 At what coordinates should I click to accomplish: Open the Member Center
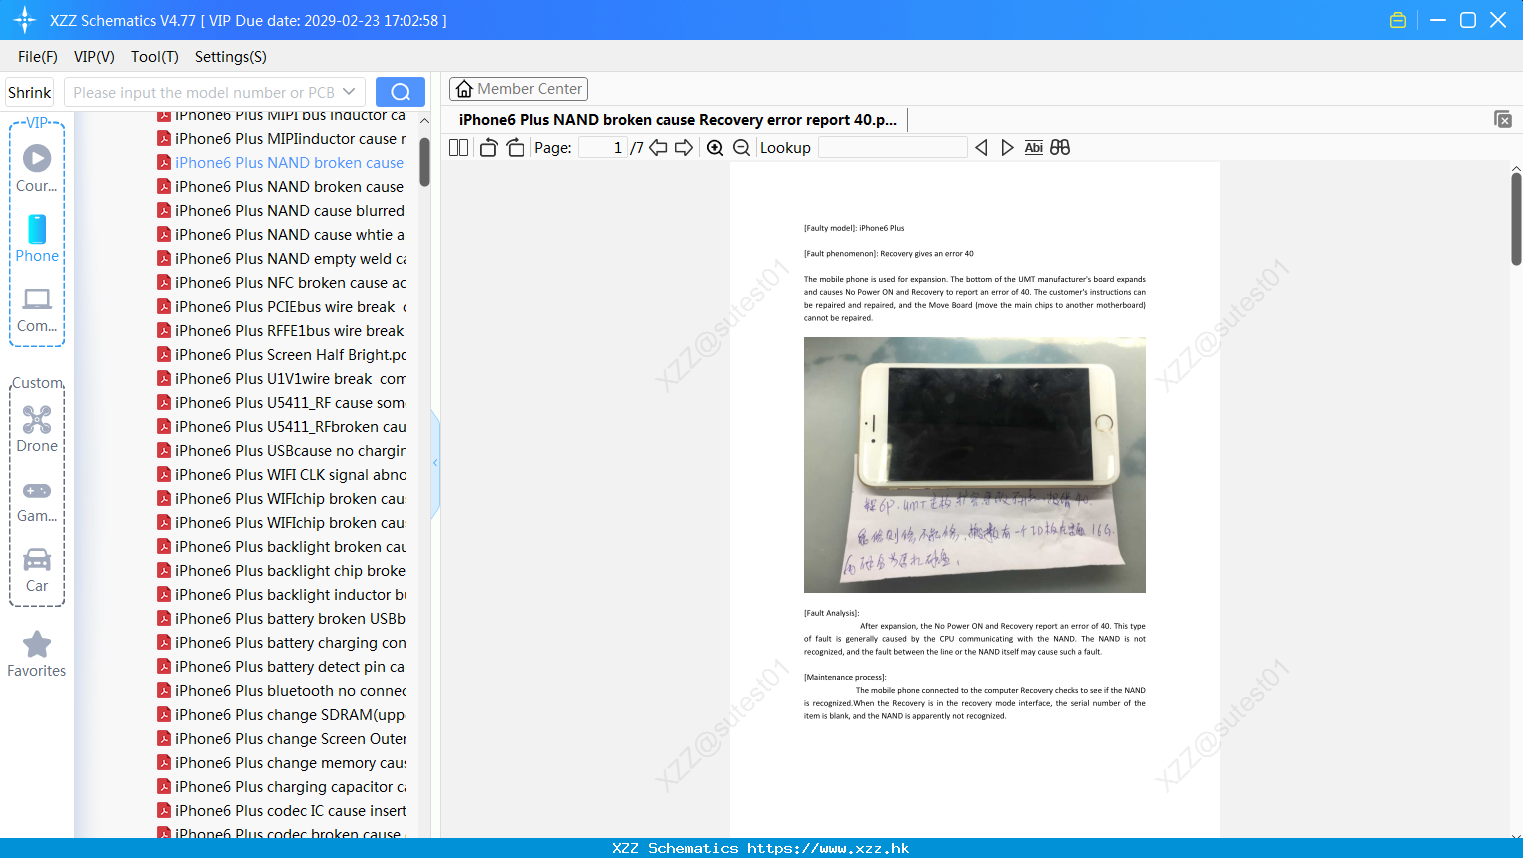point(518,89)
